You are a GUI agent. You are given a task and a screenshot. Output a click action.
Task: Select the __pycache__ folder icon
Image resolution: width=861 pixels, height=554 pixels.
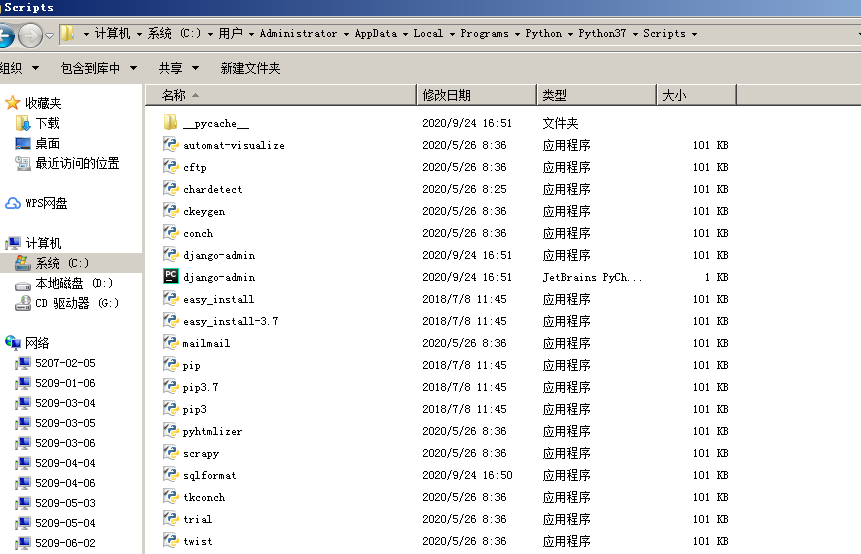click(x=171, y=123)
